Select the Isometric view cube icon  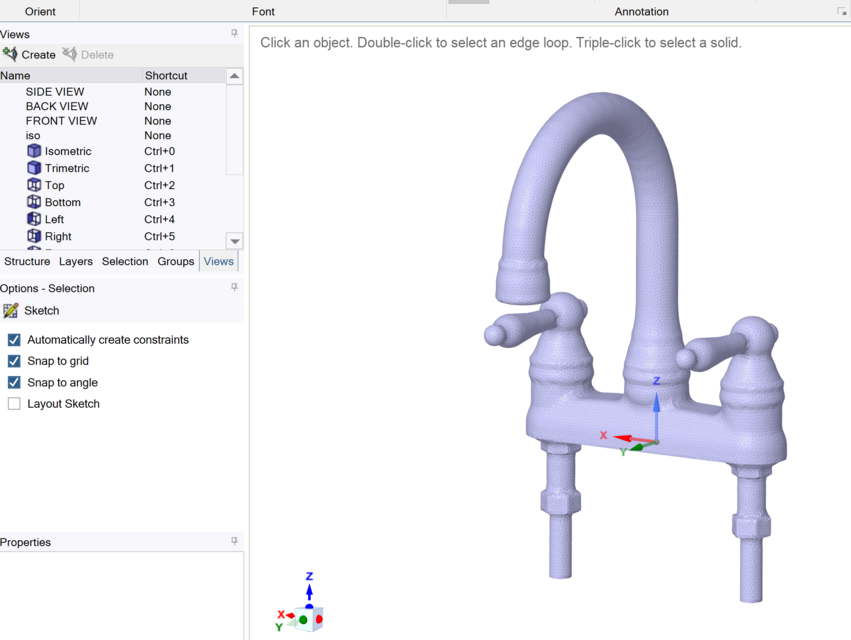coord(33,151)
